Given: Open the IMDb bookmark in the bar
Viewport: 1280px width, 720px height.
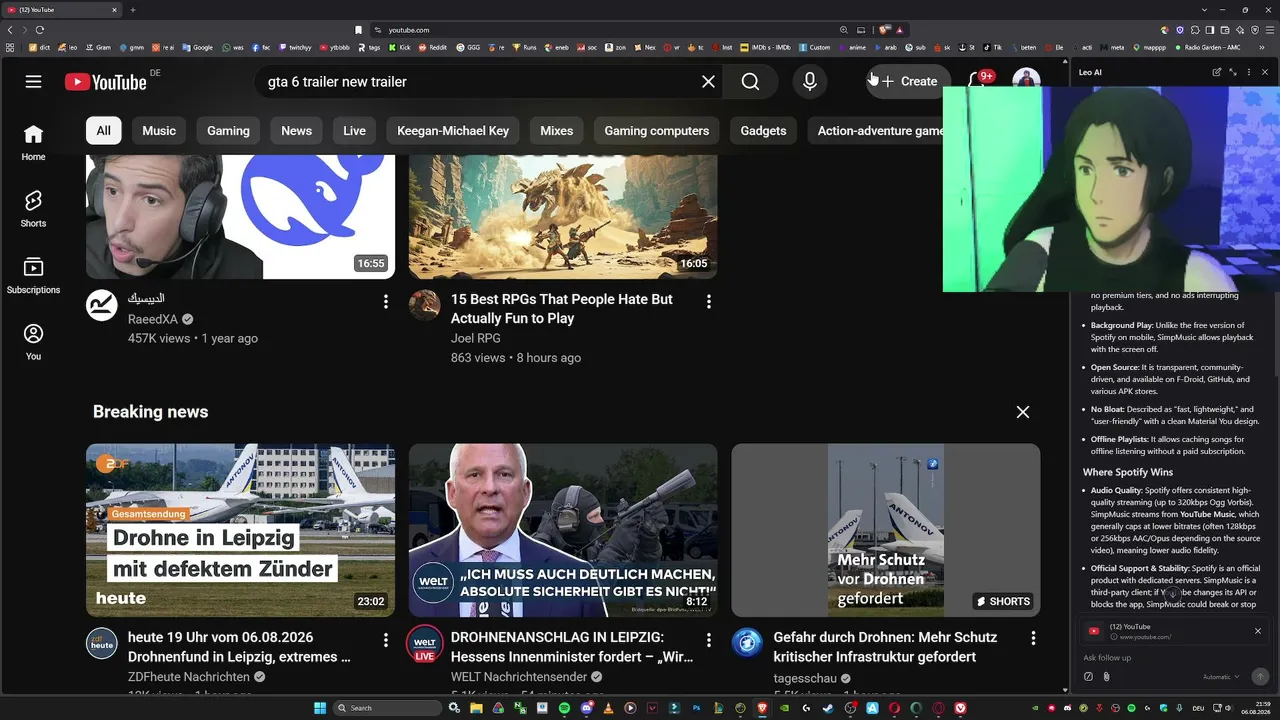Looking at the screenshot, I should coord(764,47).
